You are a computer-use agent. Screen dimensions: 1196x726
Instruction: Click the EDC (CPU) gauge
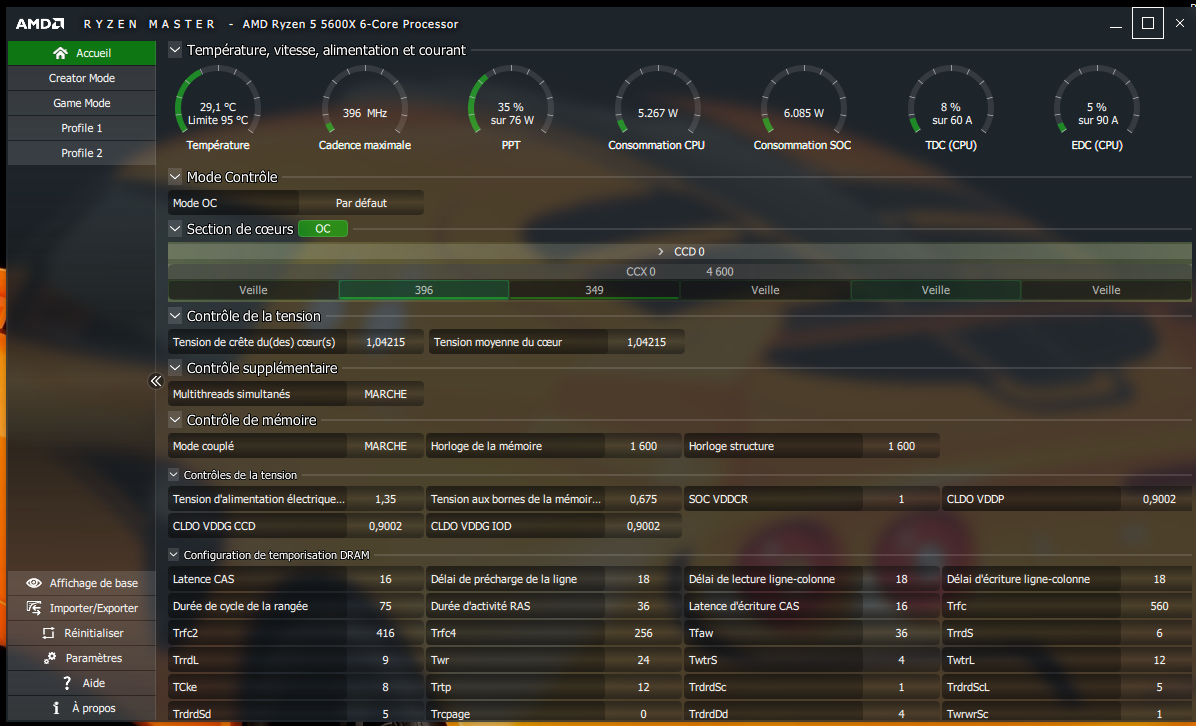(1097, 108)
